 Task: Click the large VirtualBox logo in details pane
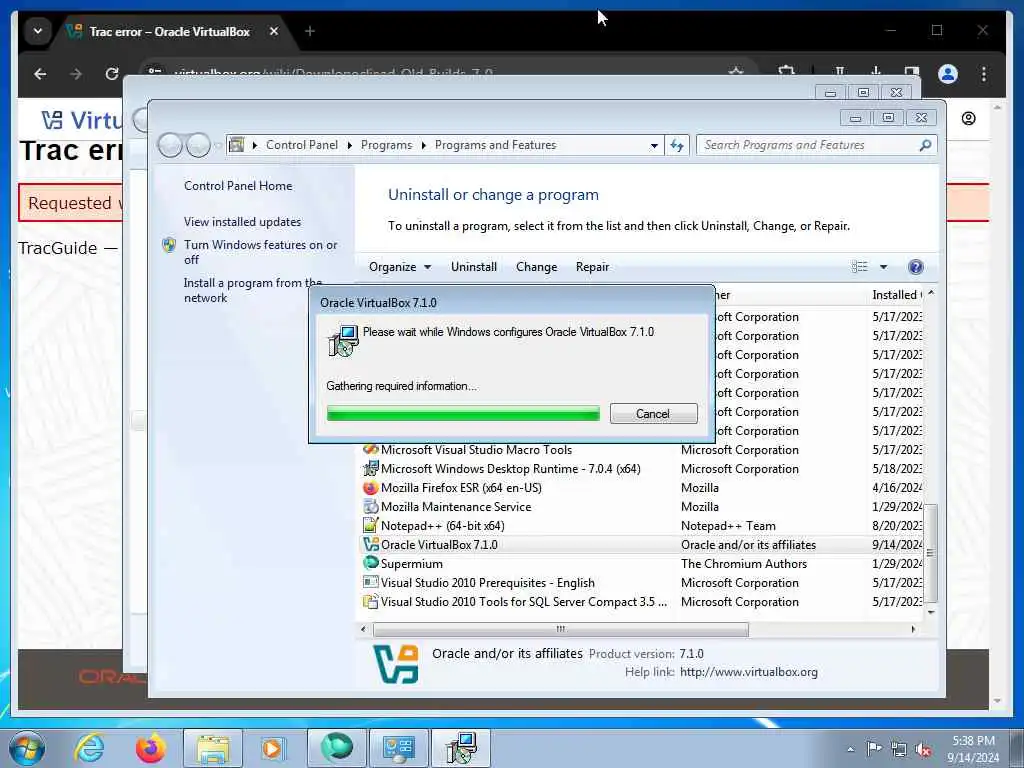(395, 664)
